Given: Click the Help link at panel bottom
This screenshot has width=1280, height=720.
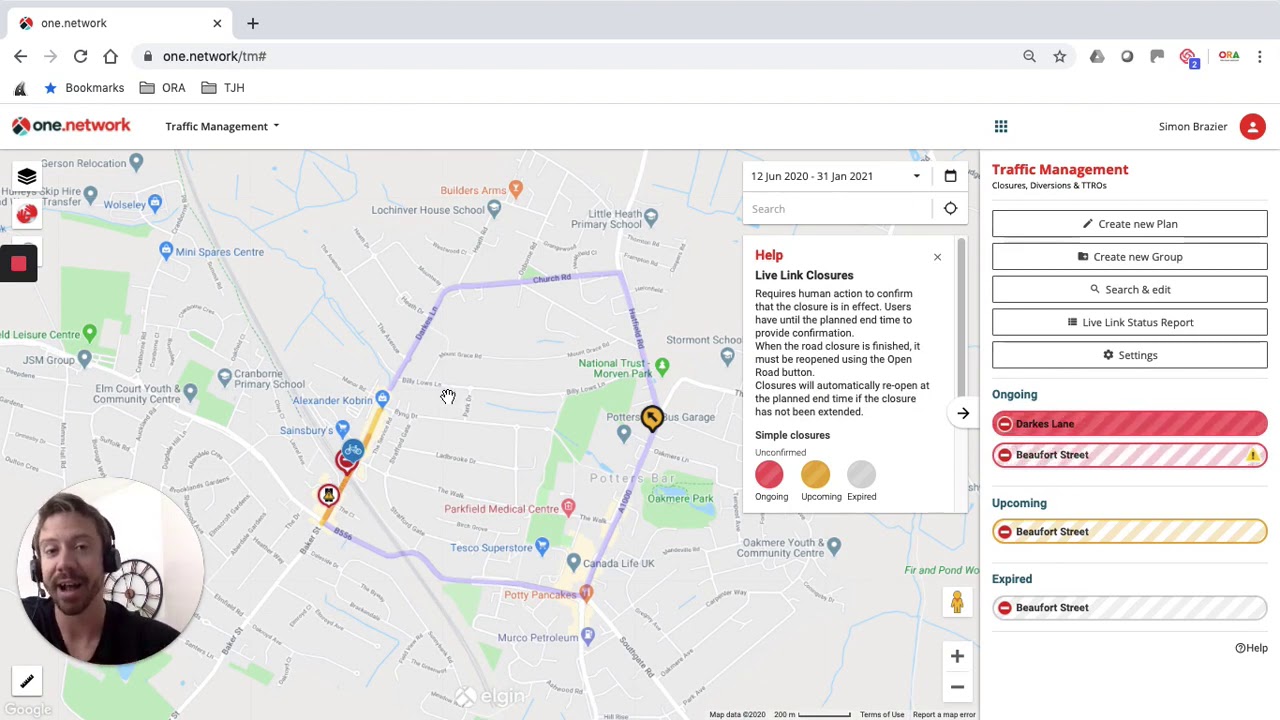Looking at the screenshot, I should coord(1251,648).
